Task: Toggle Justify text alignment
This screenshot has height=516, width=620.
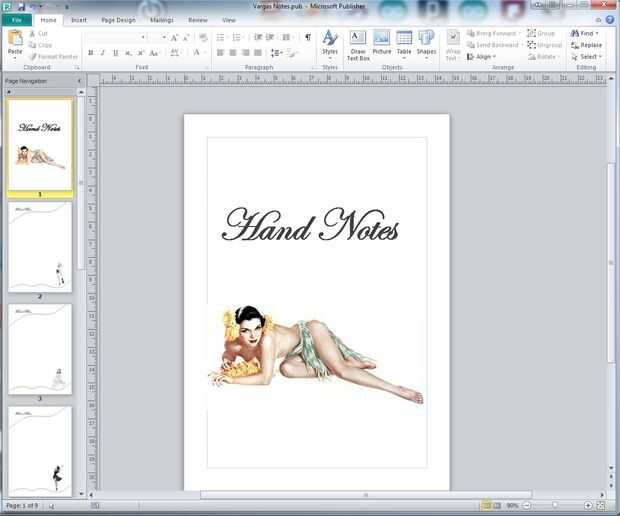Action: (258, 53)
